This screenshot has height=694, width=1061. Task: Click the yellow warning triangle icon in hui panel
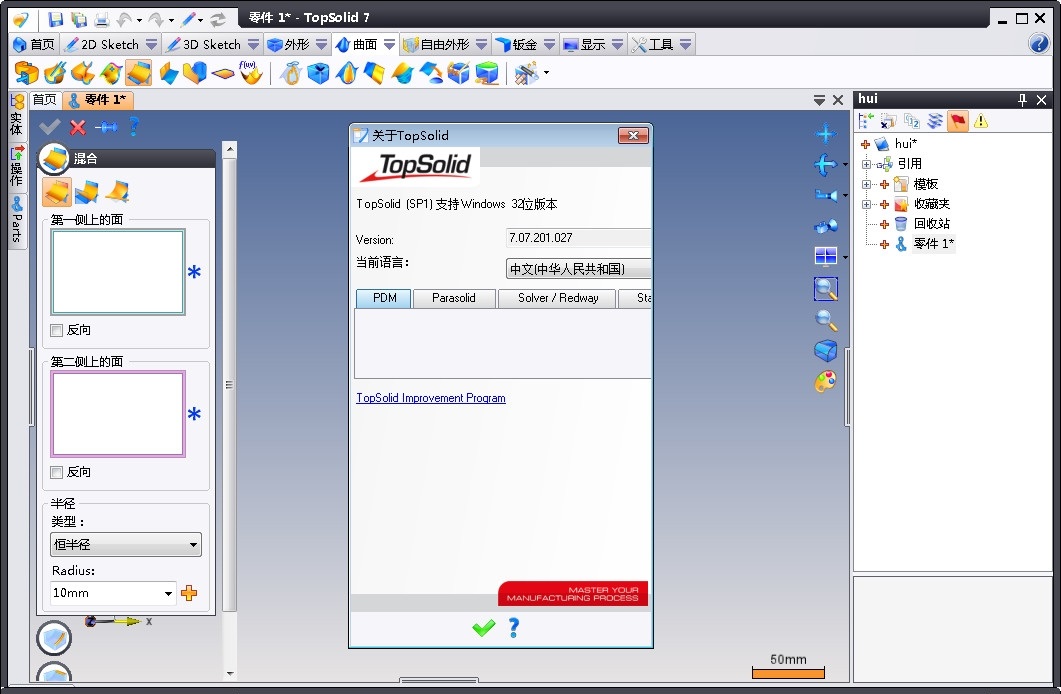coord(980,121)
